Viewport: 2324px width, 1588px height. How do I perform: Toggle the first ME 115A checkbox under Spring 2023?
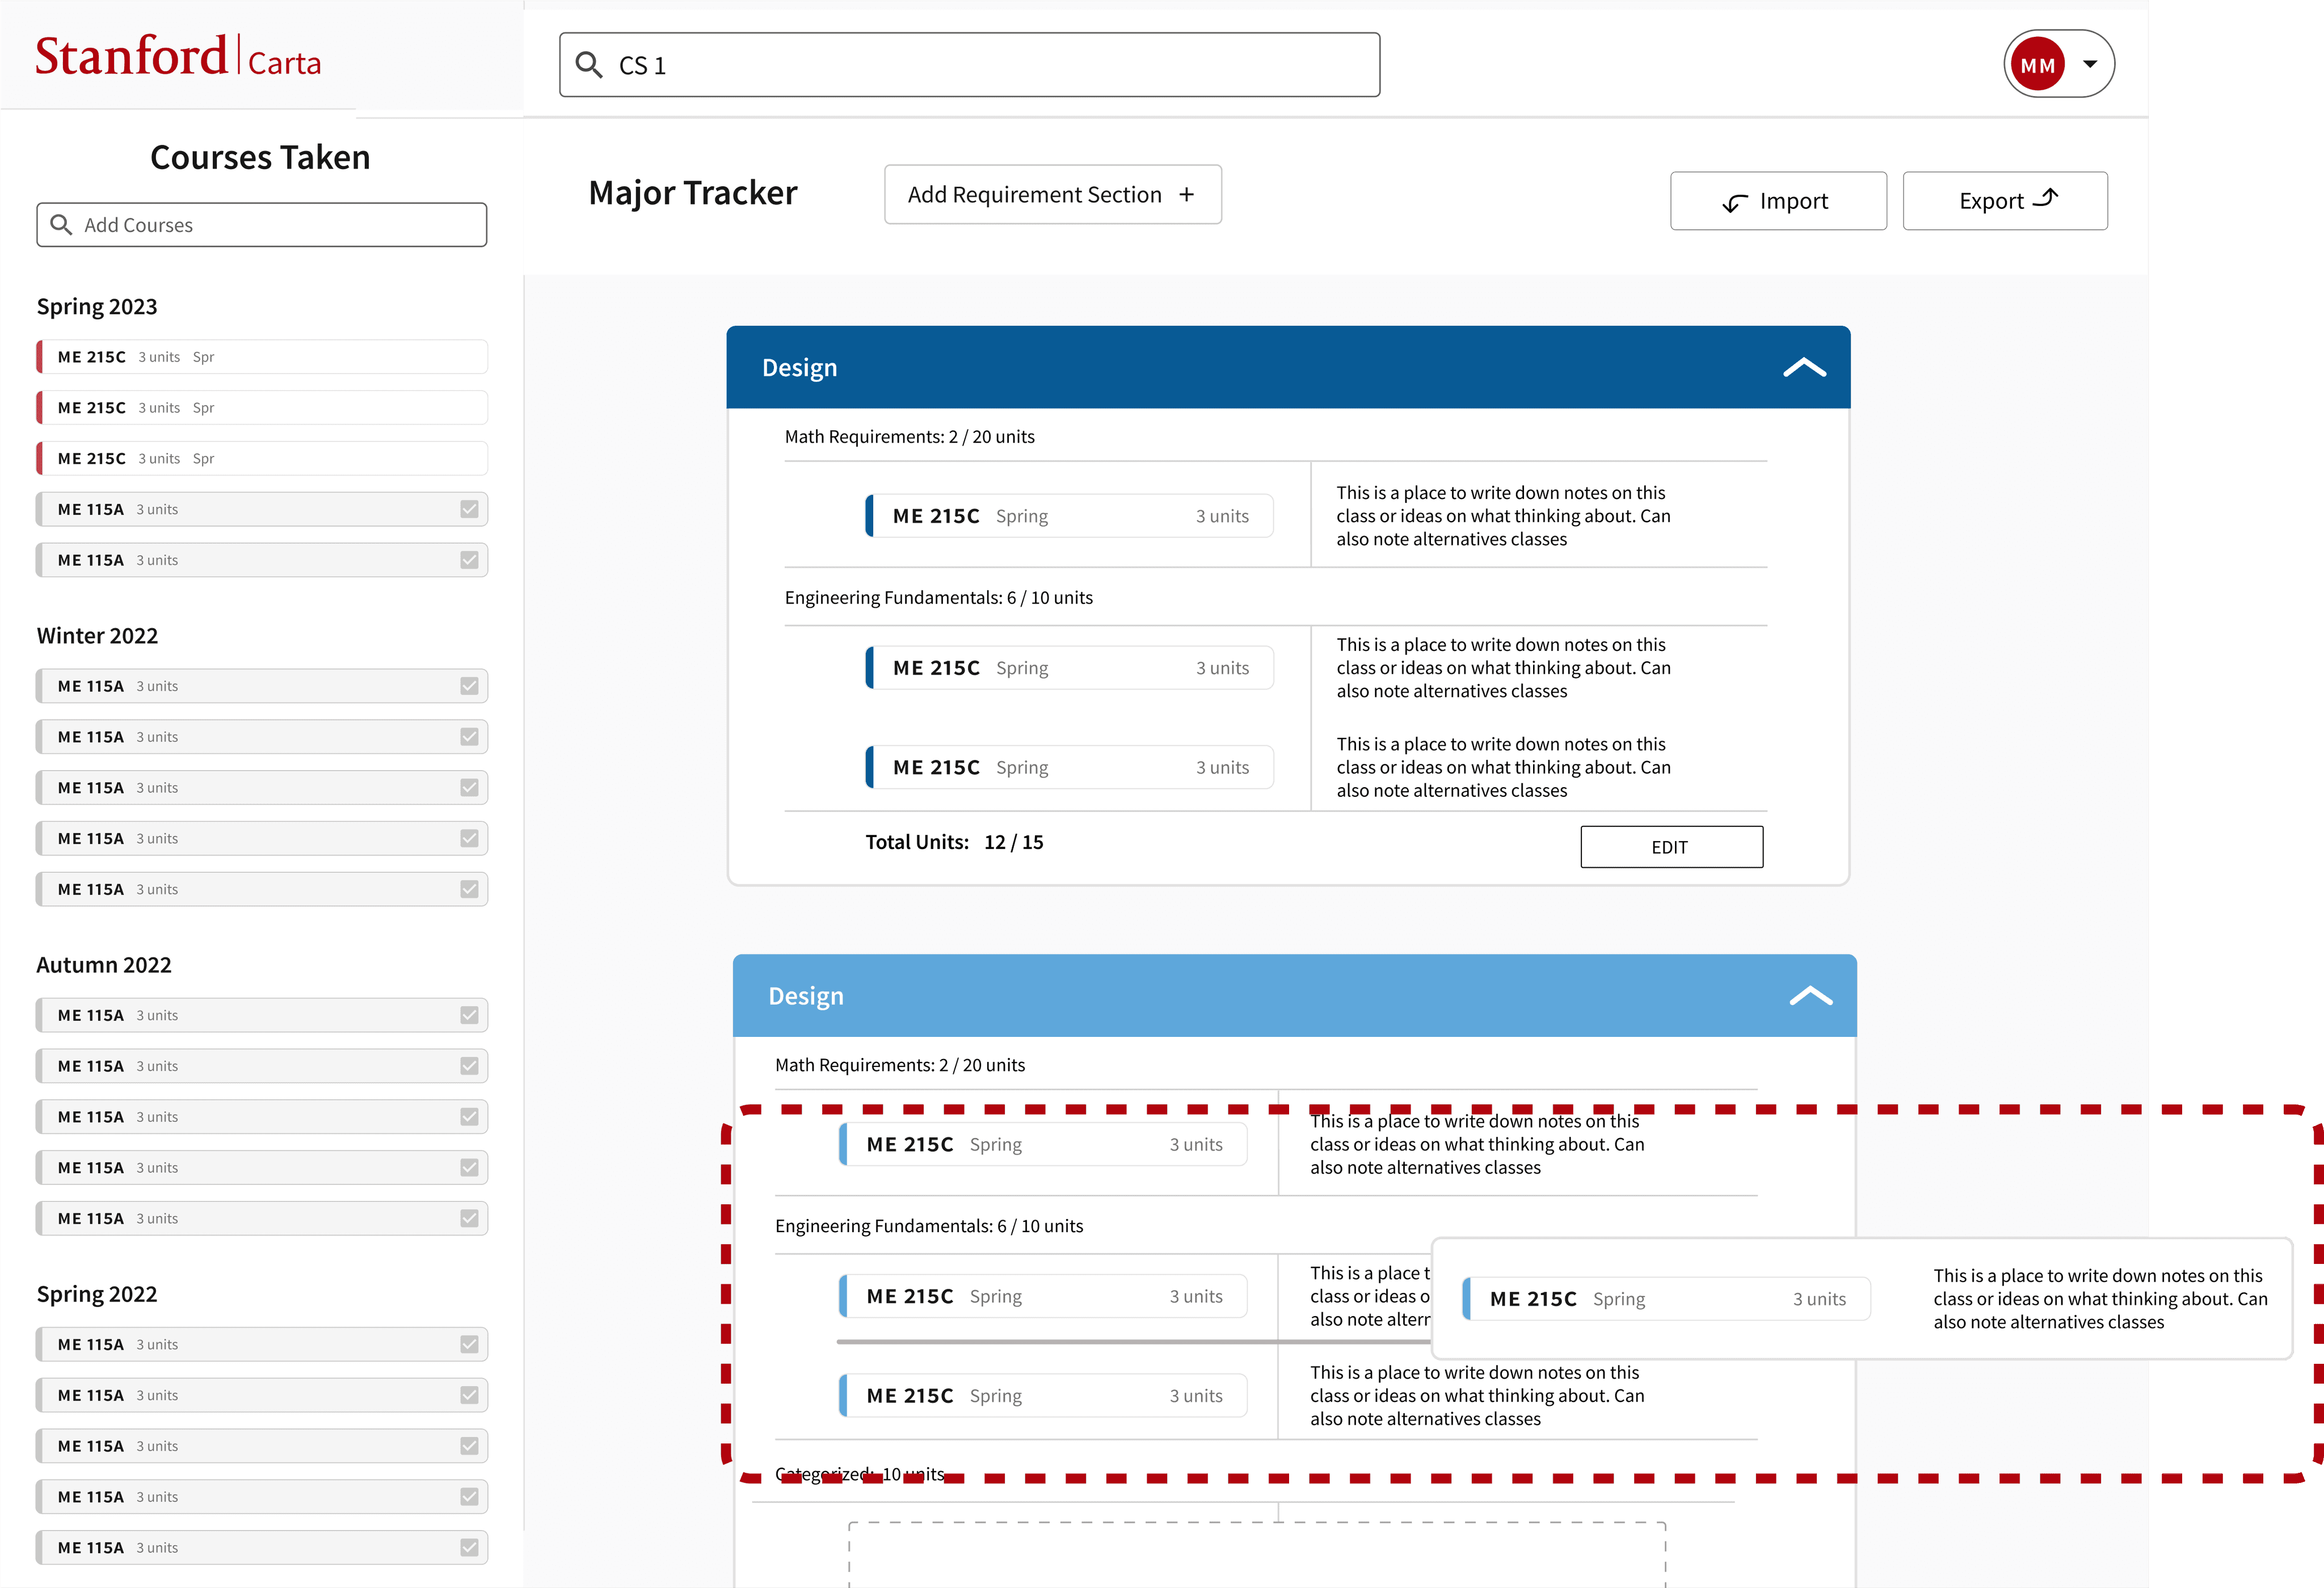(x=469, y=509)
